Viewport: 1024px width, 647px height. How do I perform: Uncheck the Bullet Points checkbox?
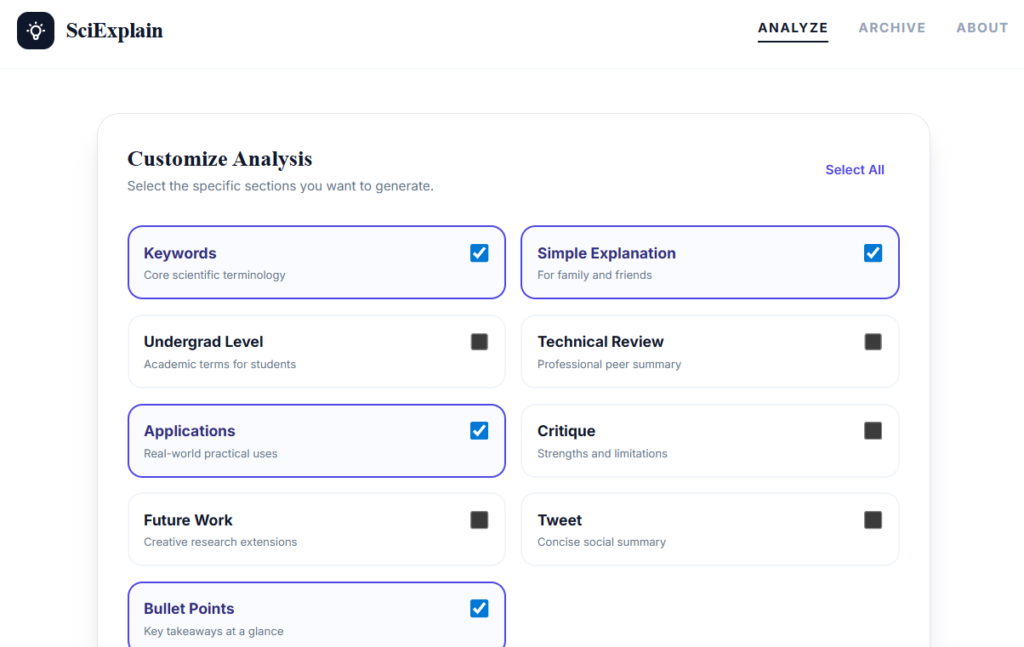coord(479,608)
